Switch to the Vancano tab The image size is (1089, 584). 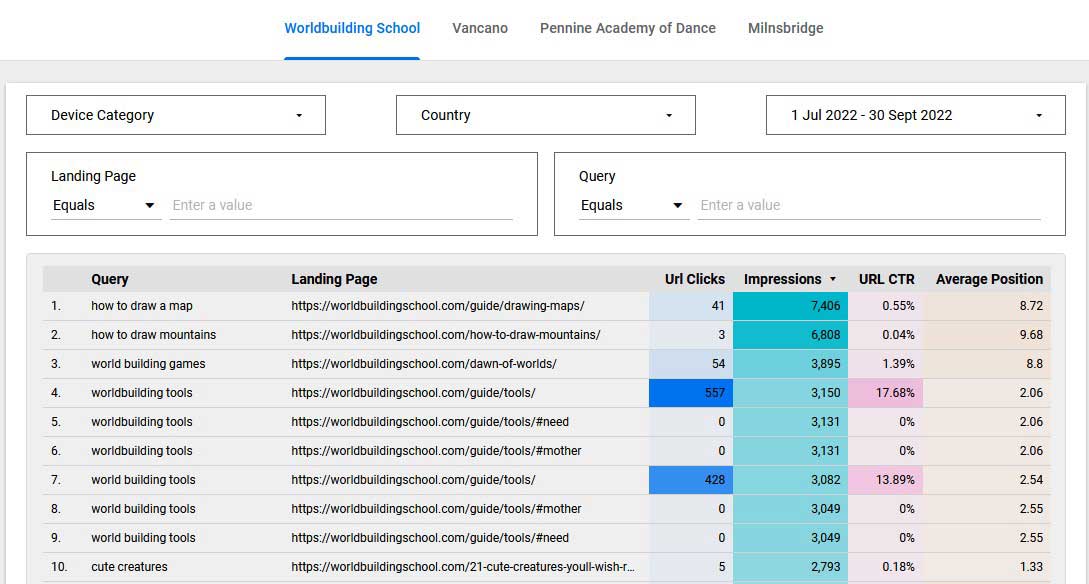(480, 28)
